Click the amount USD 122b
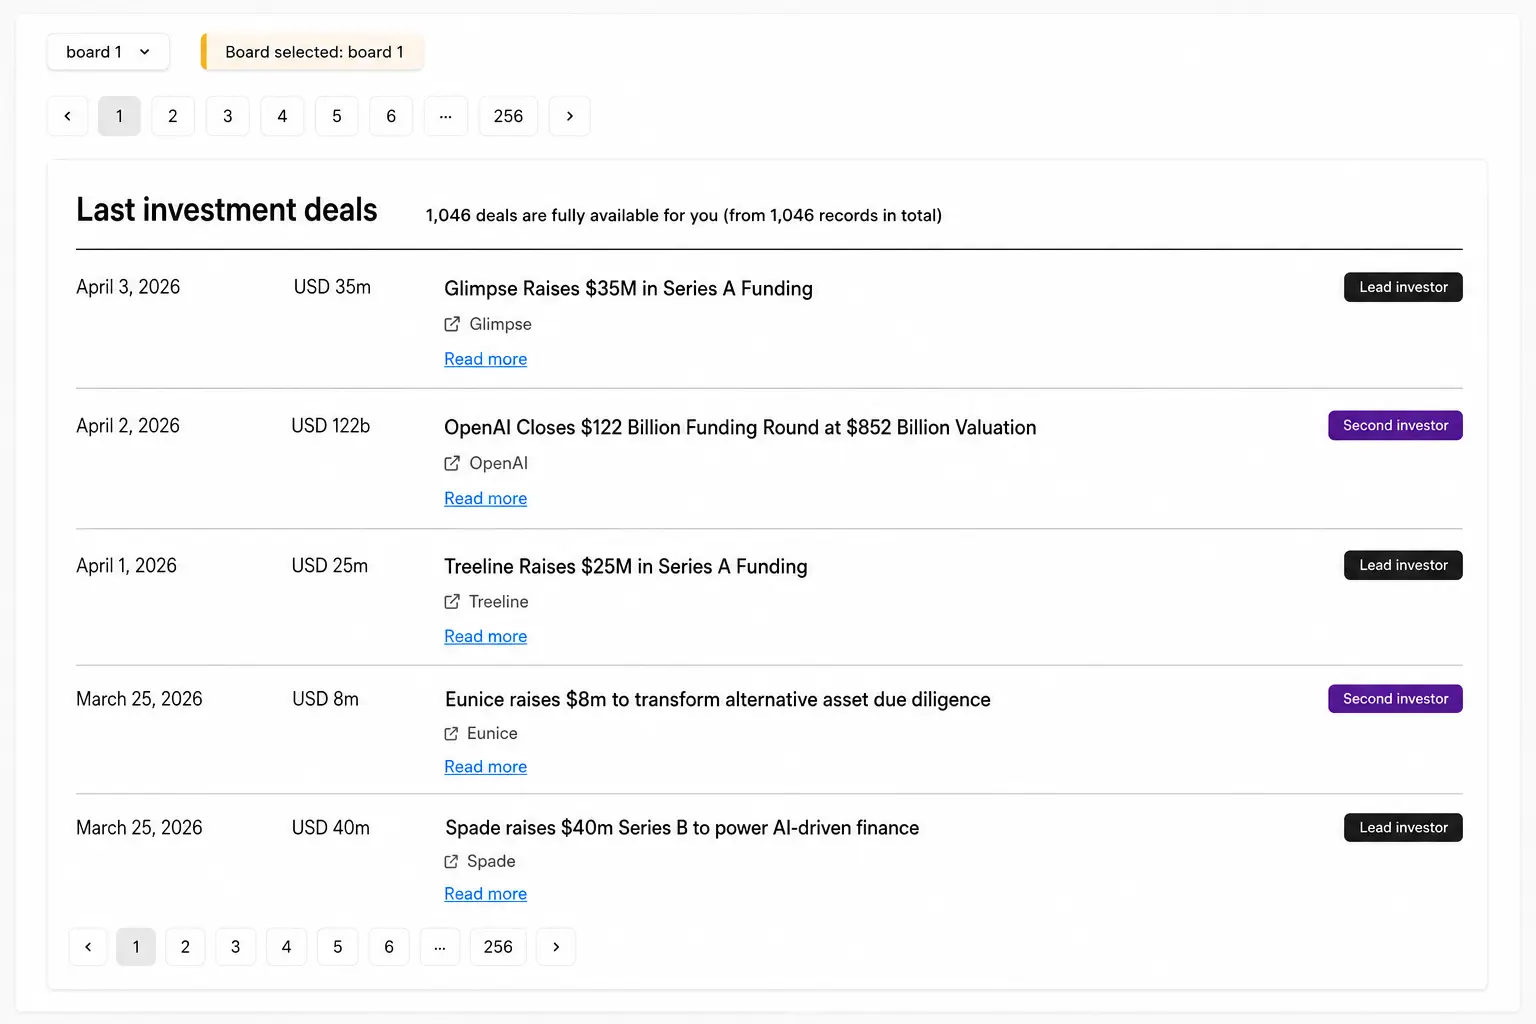Image resolution: width=1536 pixels, height=1024 pixels. pos(331,426)
